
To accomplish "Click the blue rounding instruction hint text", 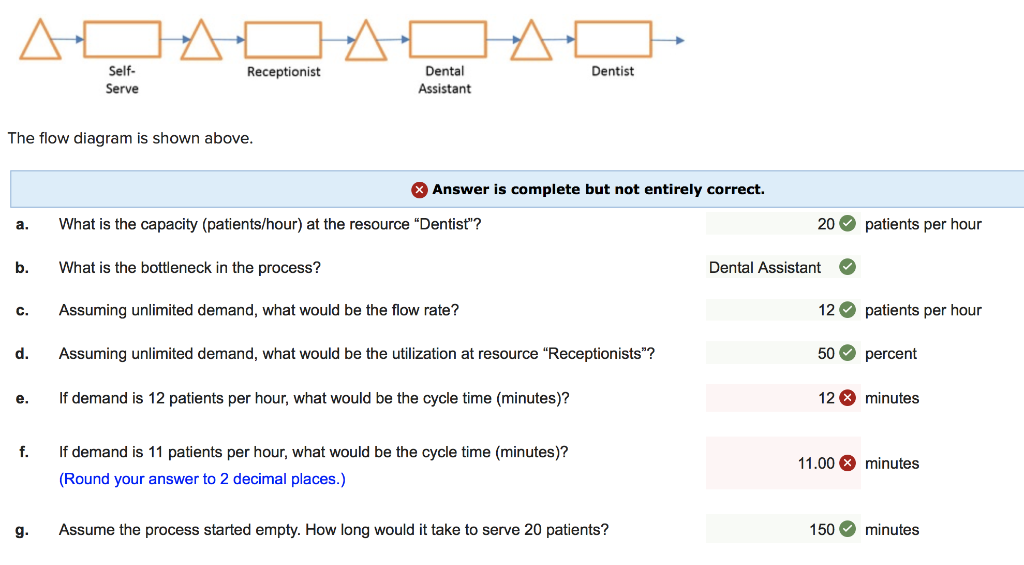I will point(202,479).
